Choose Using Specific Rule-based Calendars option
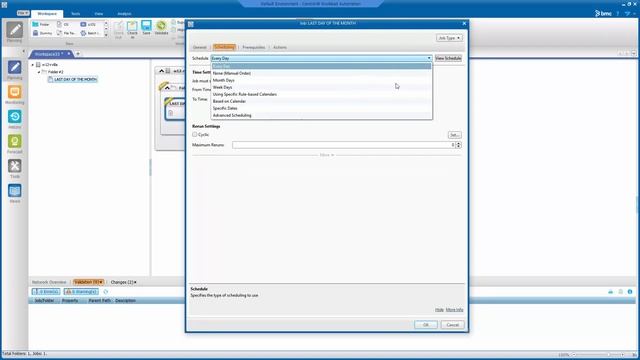The image size is (640, 360). coord(322,94)
